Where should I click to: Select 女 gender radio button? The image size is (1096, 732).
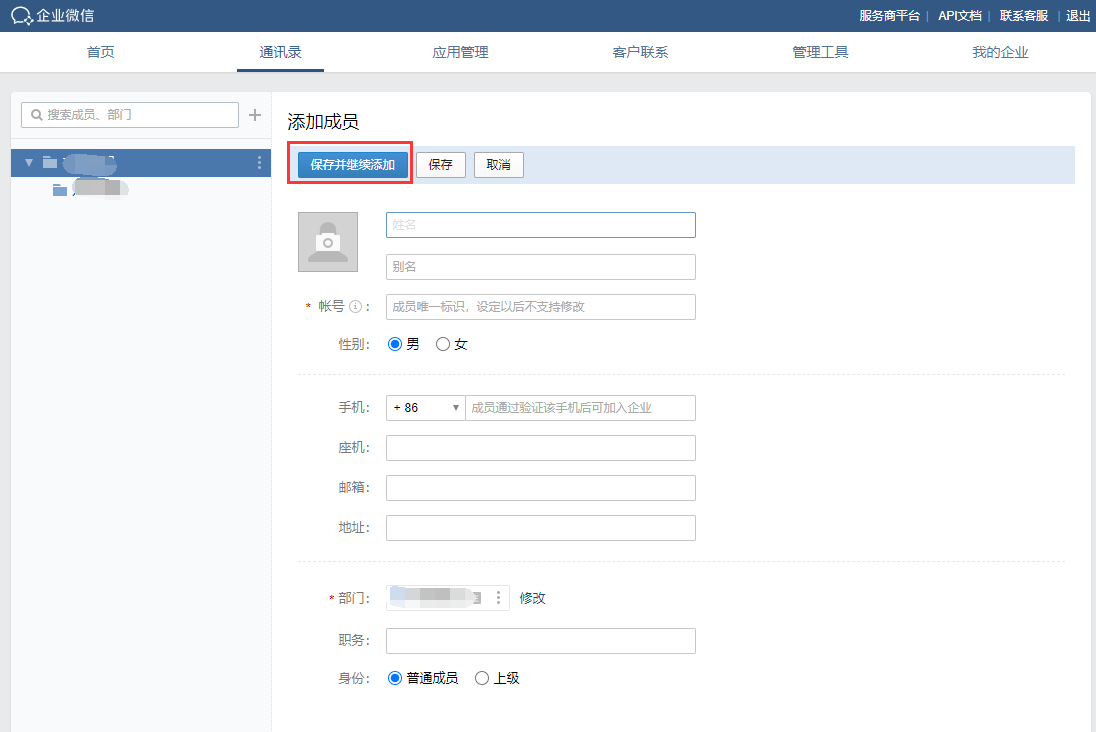[443, 344]
